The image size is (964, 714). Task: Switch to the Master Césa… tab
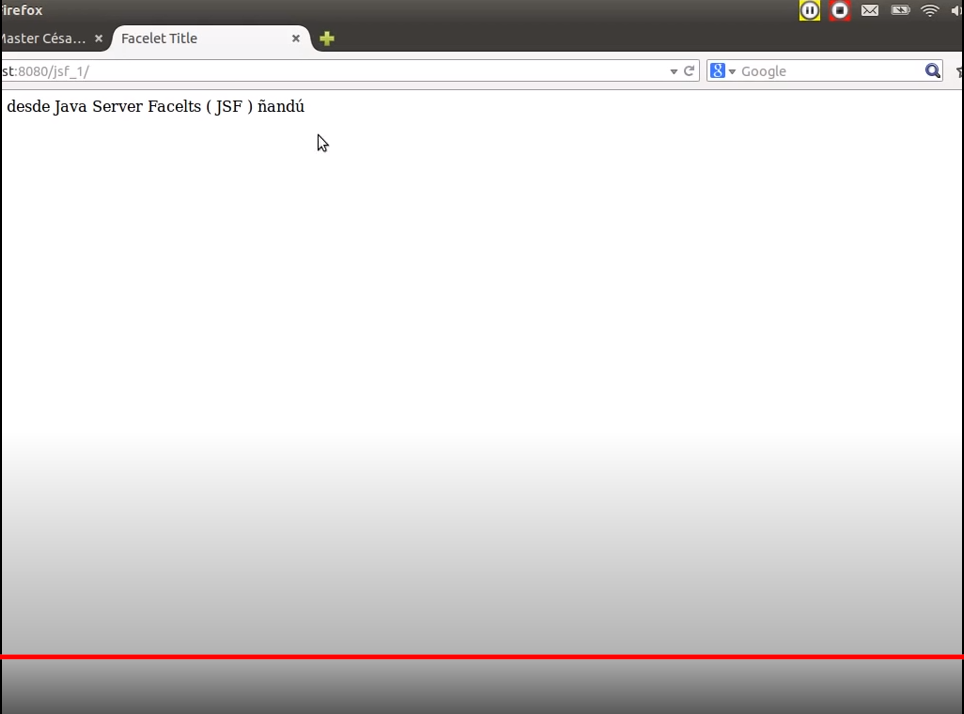[43, 38]
